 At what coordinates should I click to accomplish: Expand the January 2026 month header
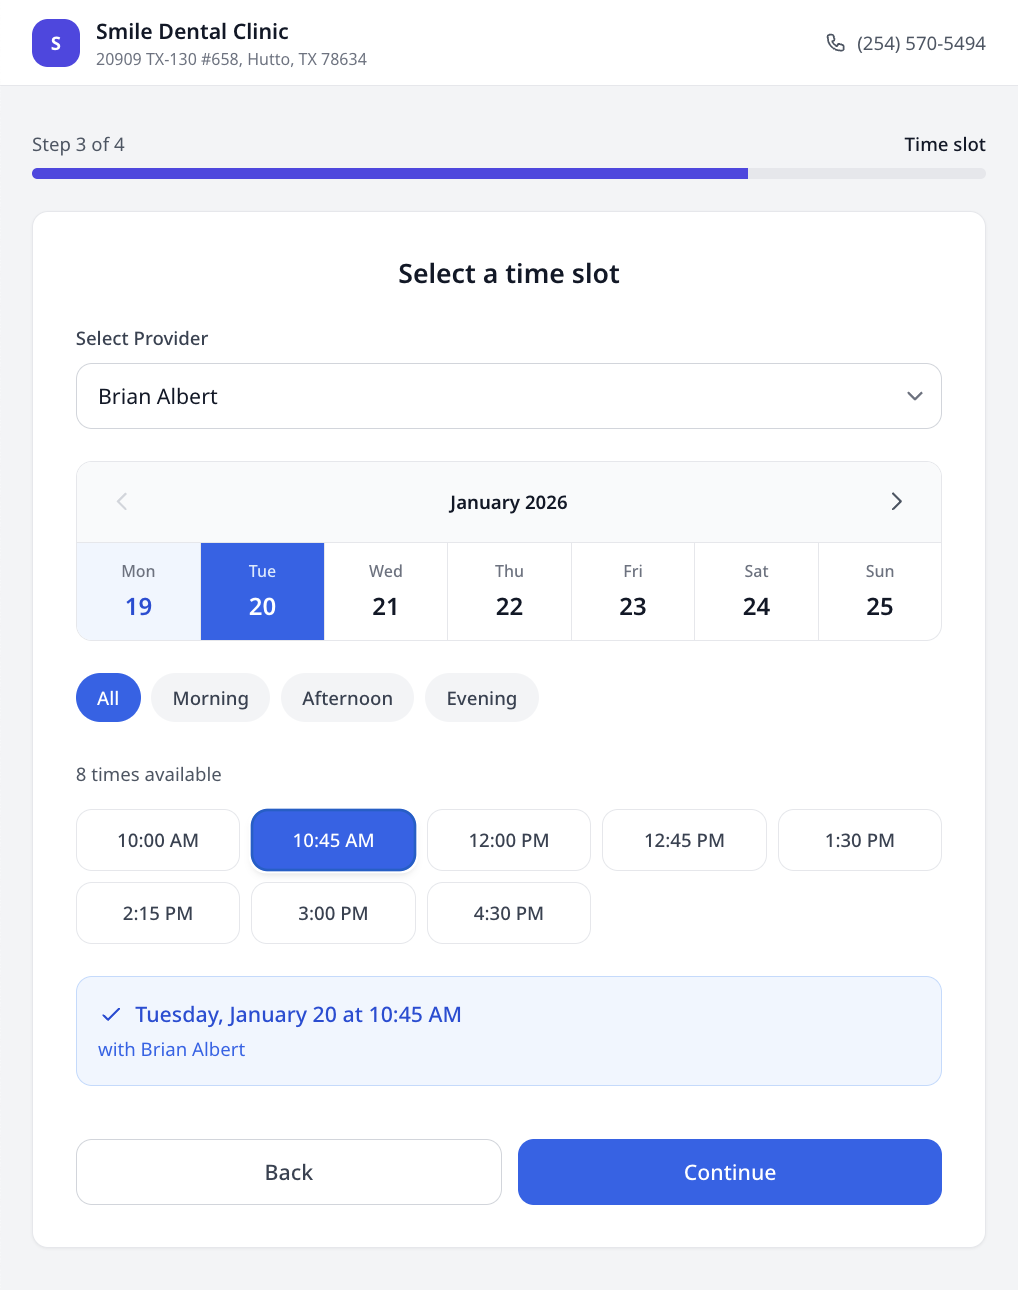pyautogui.click(x=508, y=501)
